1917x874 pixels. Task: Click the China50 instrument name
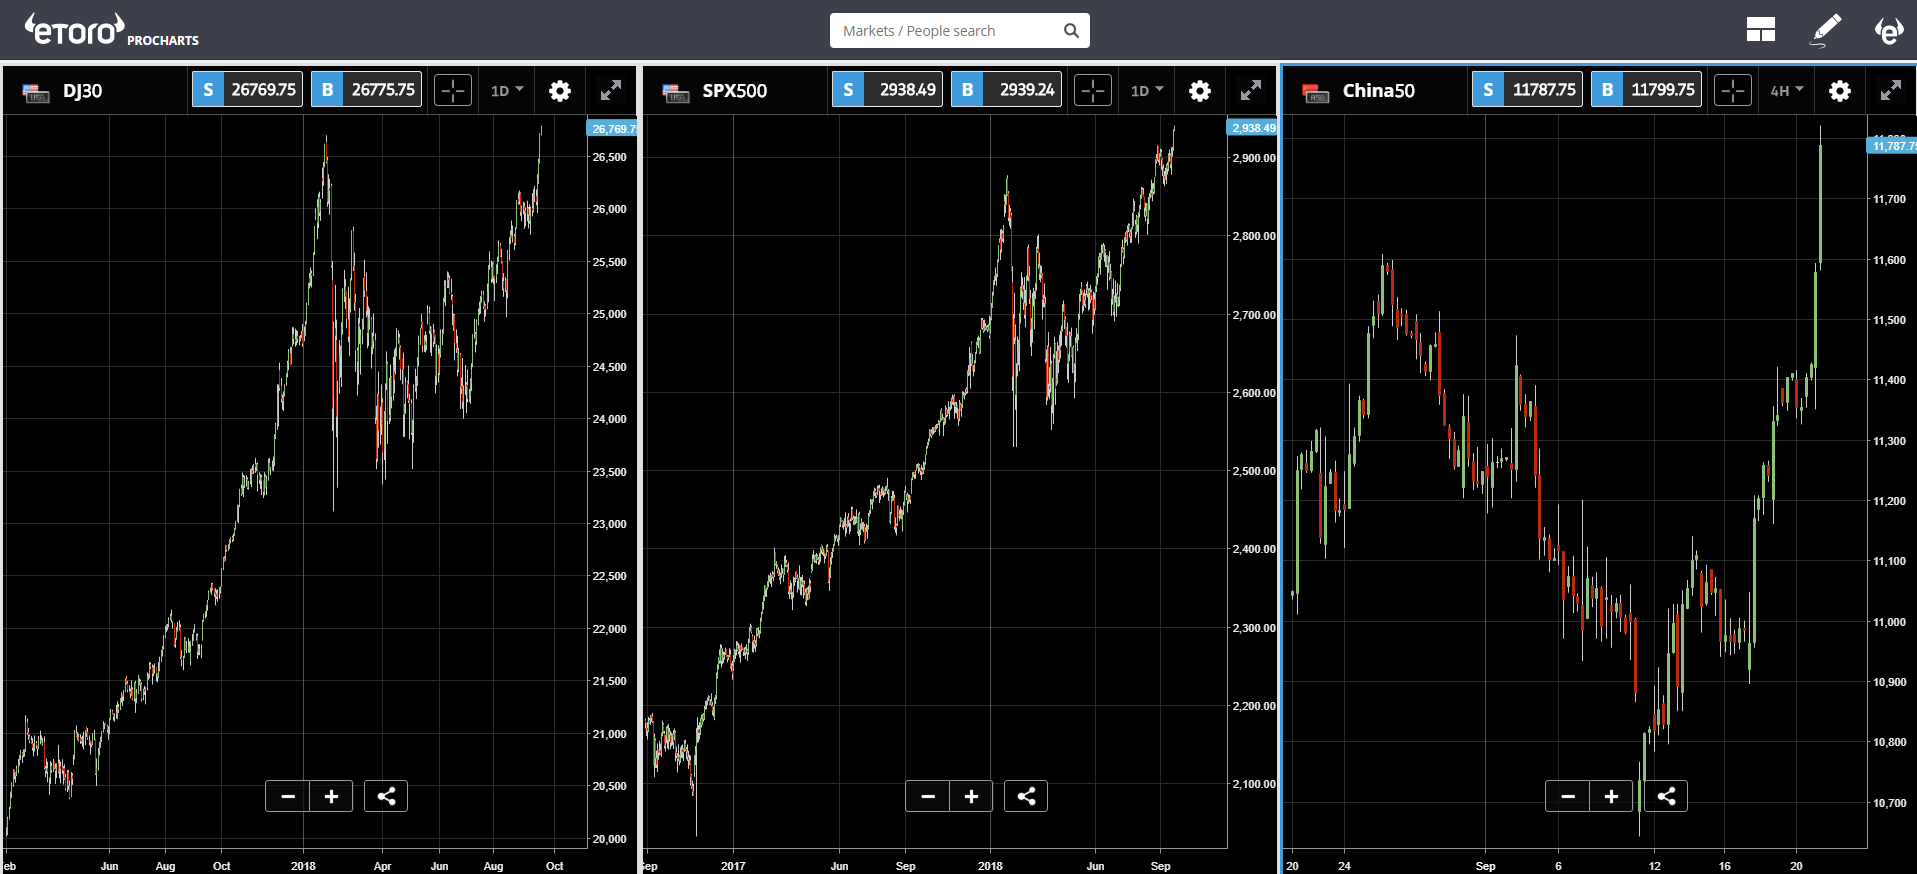pyautogui.click(x=1378, y=91)
